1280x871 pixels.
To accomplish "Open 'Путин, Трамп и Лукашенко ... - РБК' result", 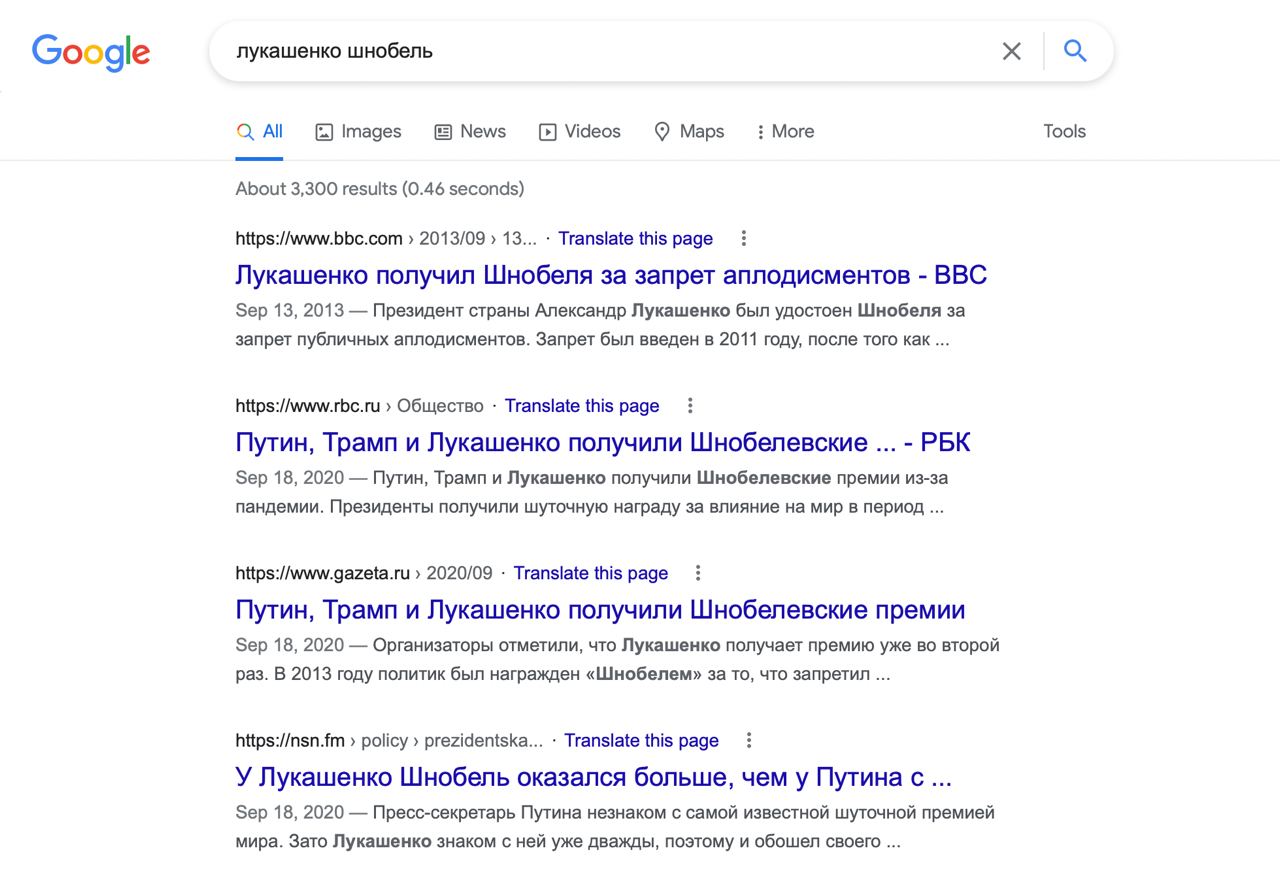I will (603, 442).
